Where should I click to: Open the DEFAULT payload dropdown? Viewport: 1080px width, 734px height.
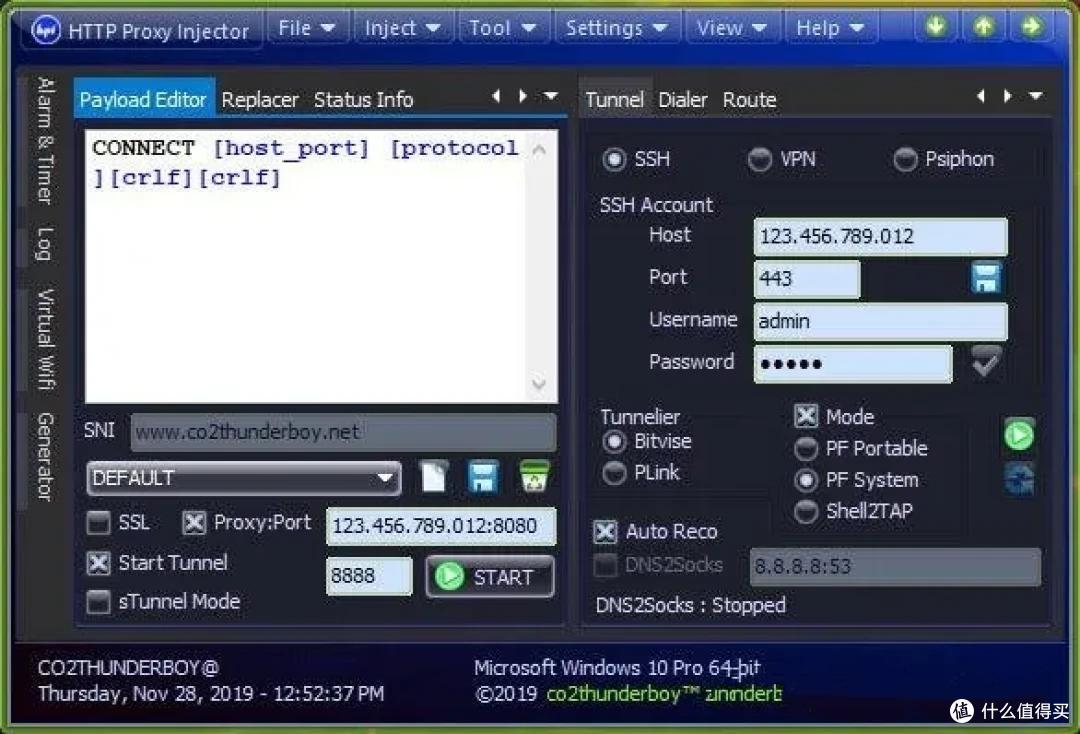tap(244, 478)
